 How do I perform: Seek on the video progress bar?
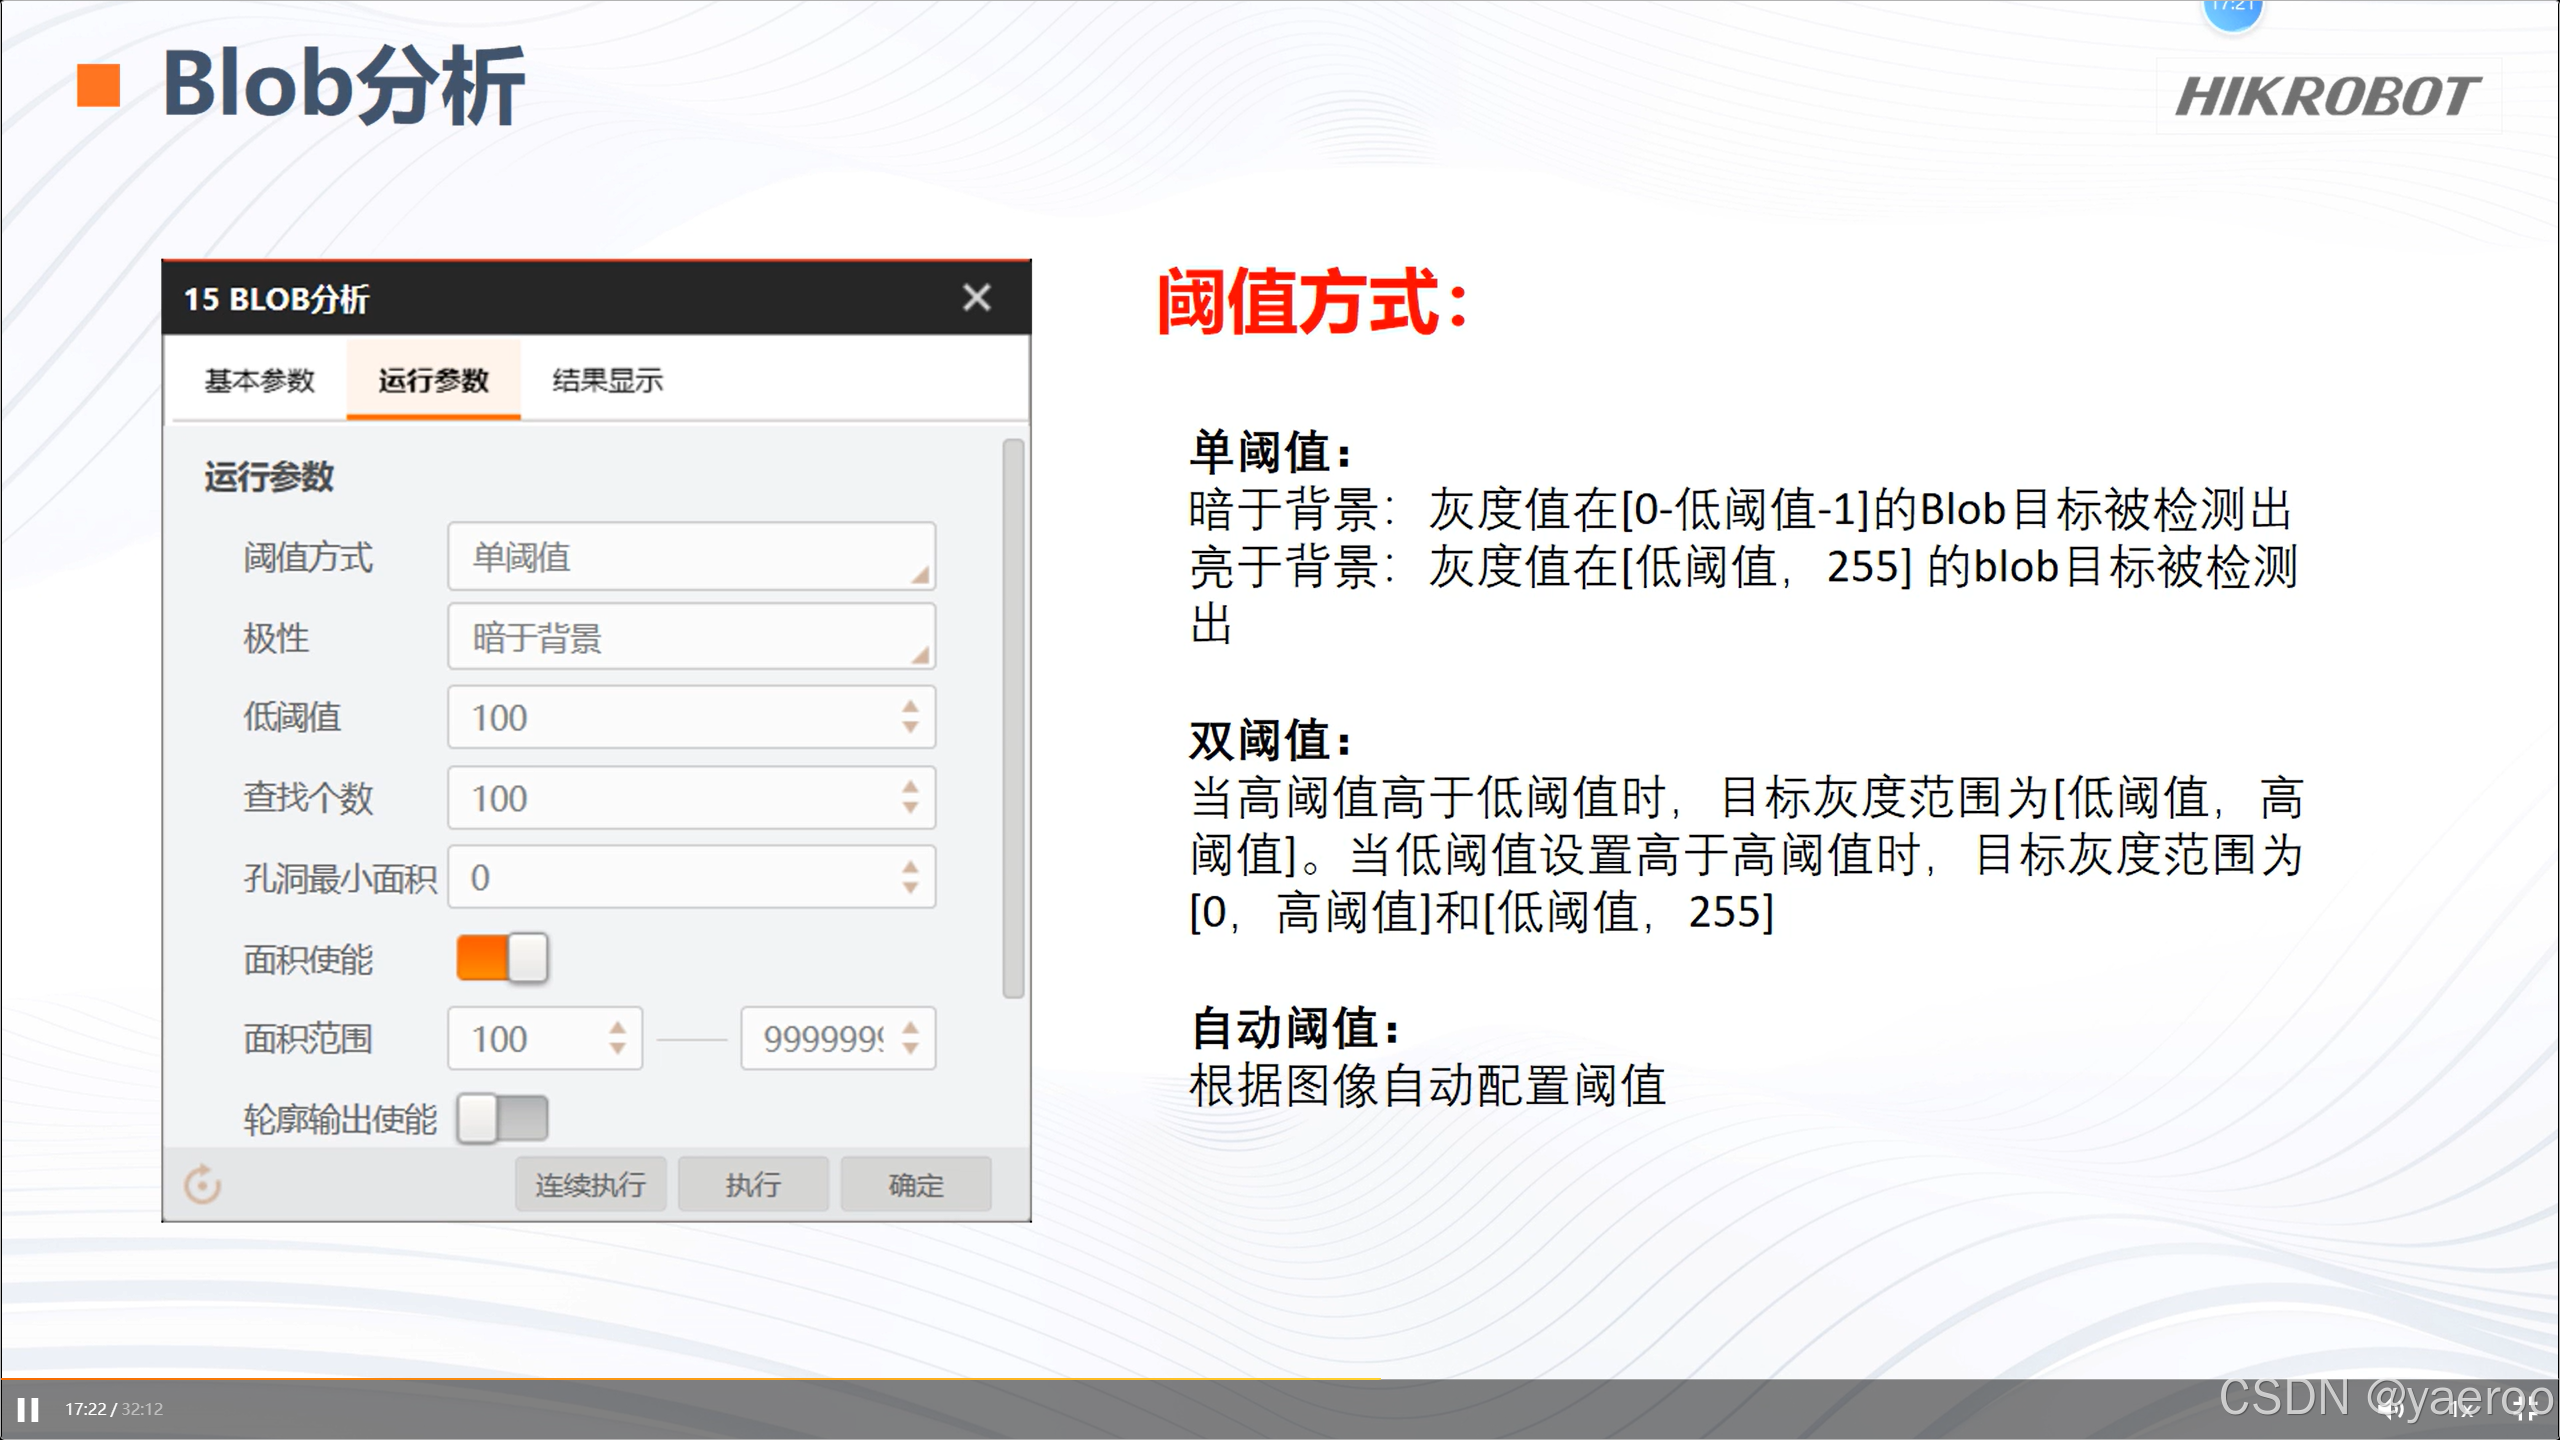coord(1280,1379)
